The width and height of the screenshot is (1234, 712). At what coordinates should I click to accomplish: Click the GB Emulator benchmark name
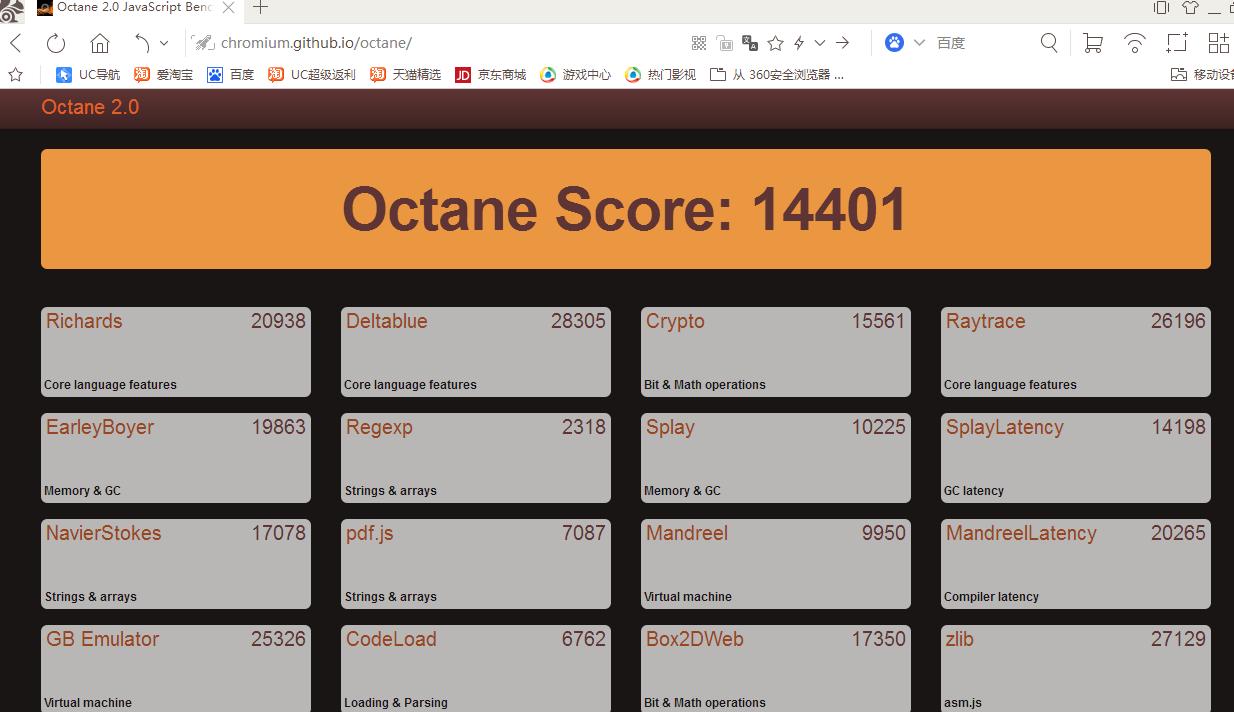click(102, 639)
